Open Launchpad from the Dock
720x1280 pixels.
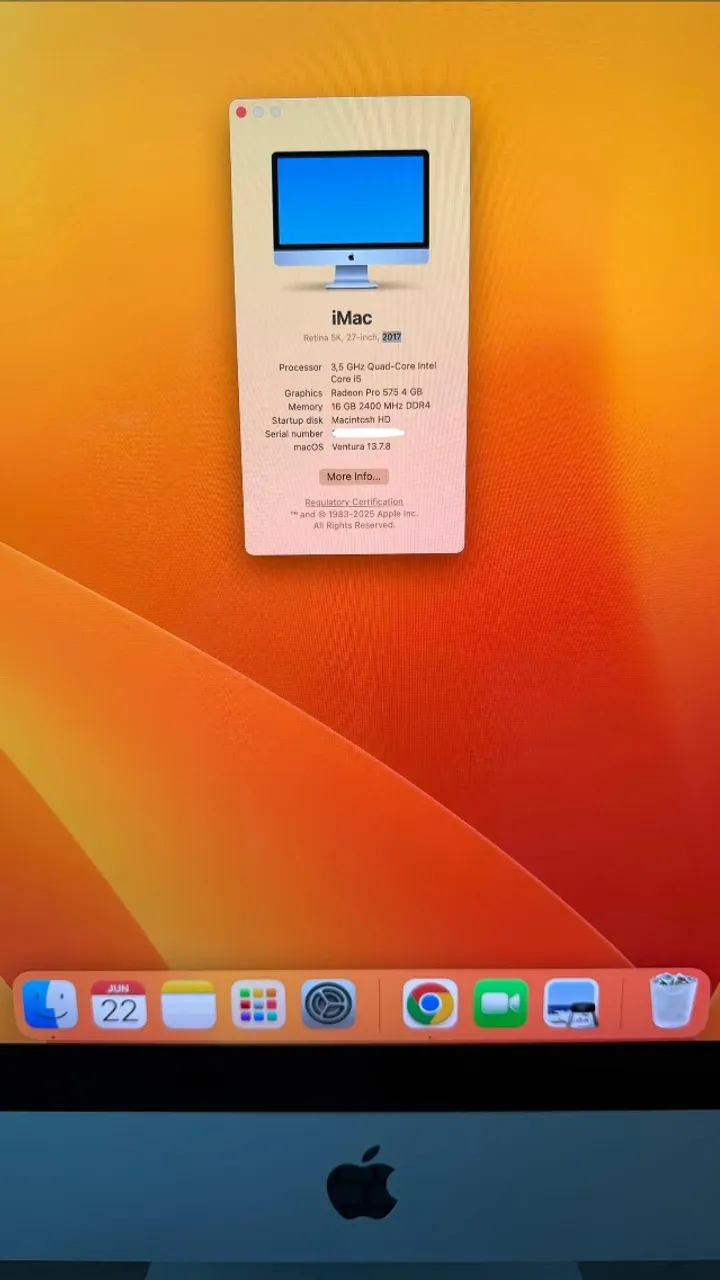[x=258, y=1004]
